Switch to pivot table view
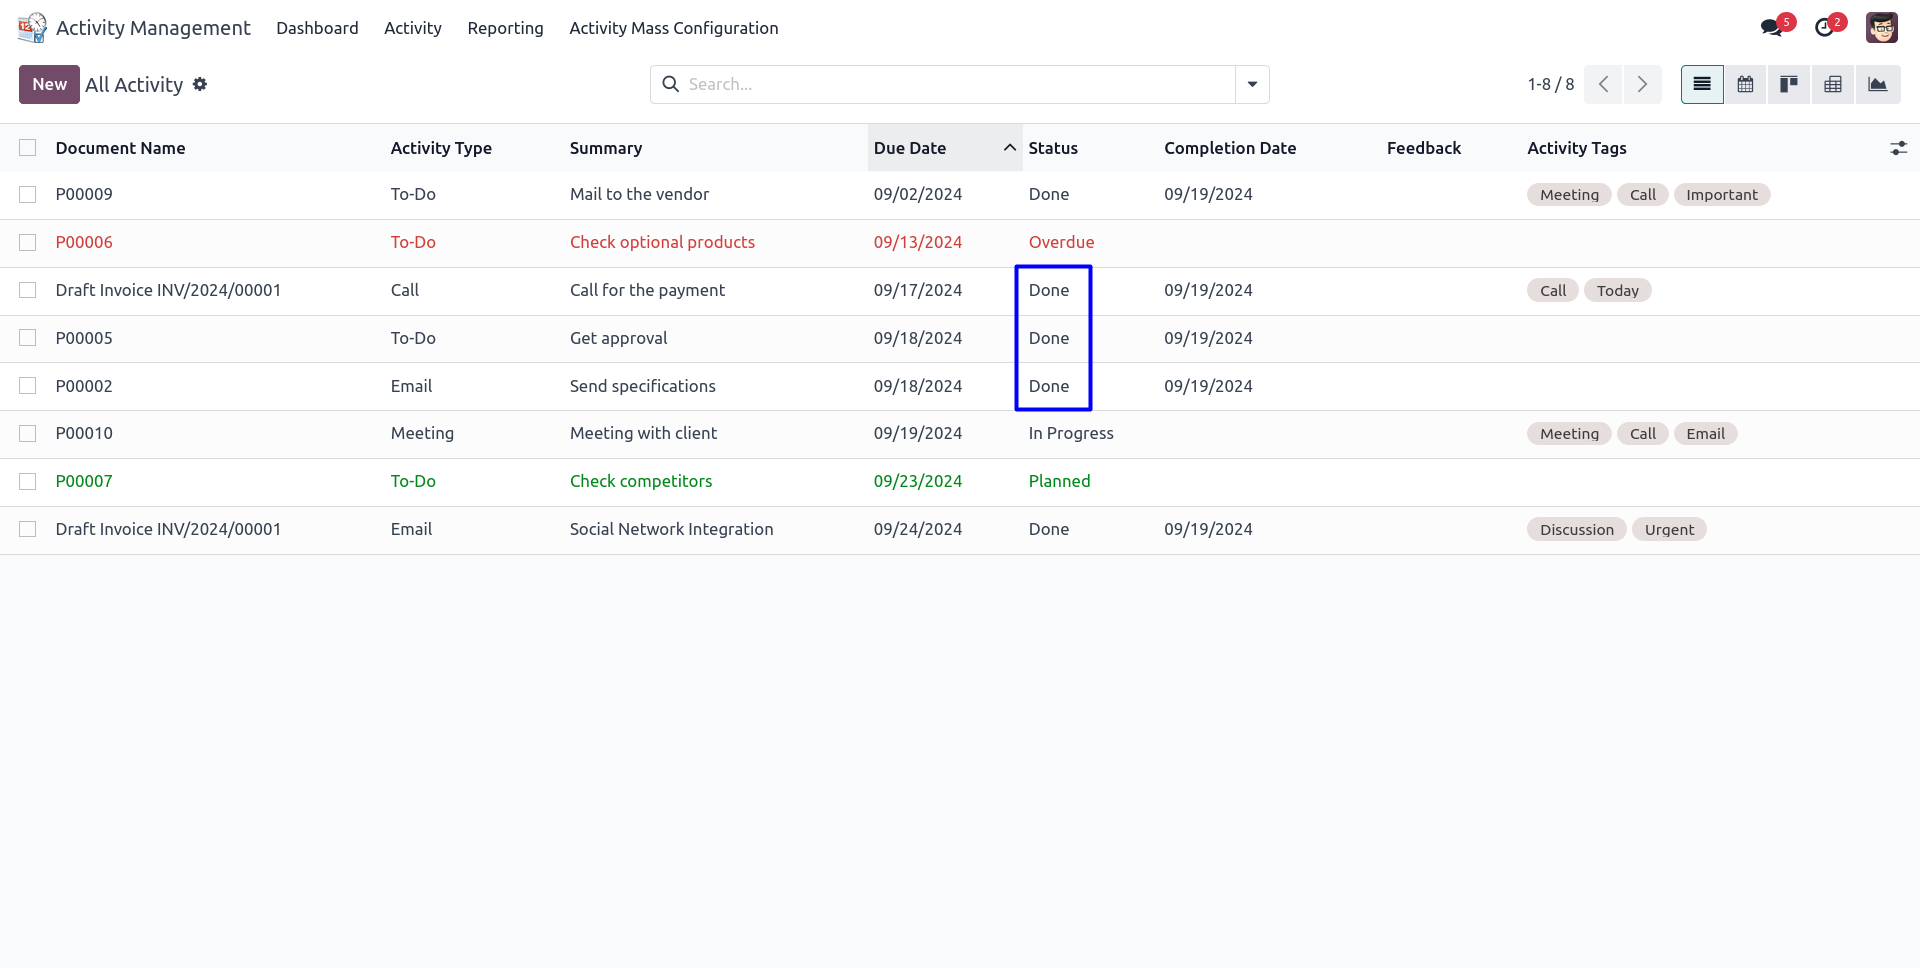This screenshot has height=968, width=1920. (1833, 85)
